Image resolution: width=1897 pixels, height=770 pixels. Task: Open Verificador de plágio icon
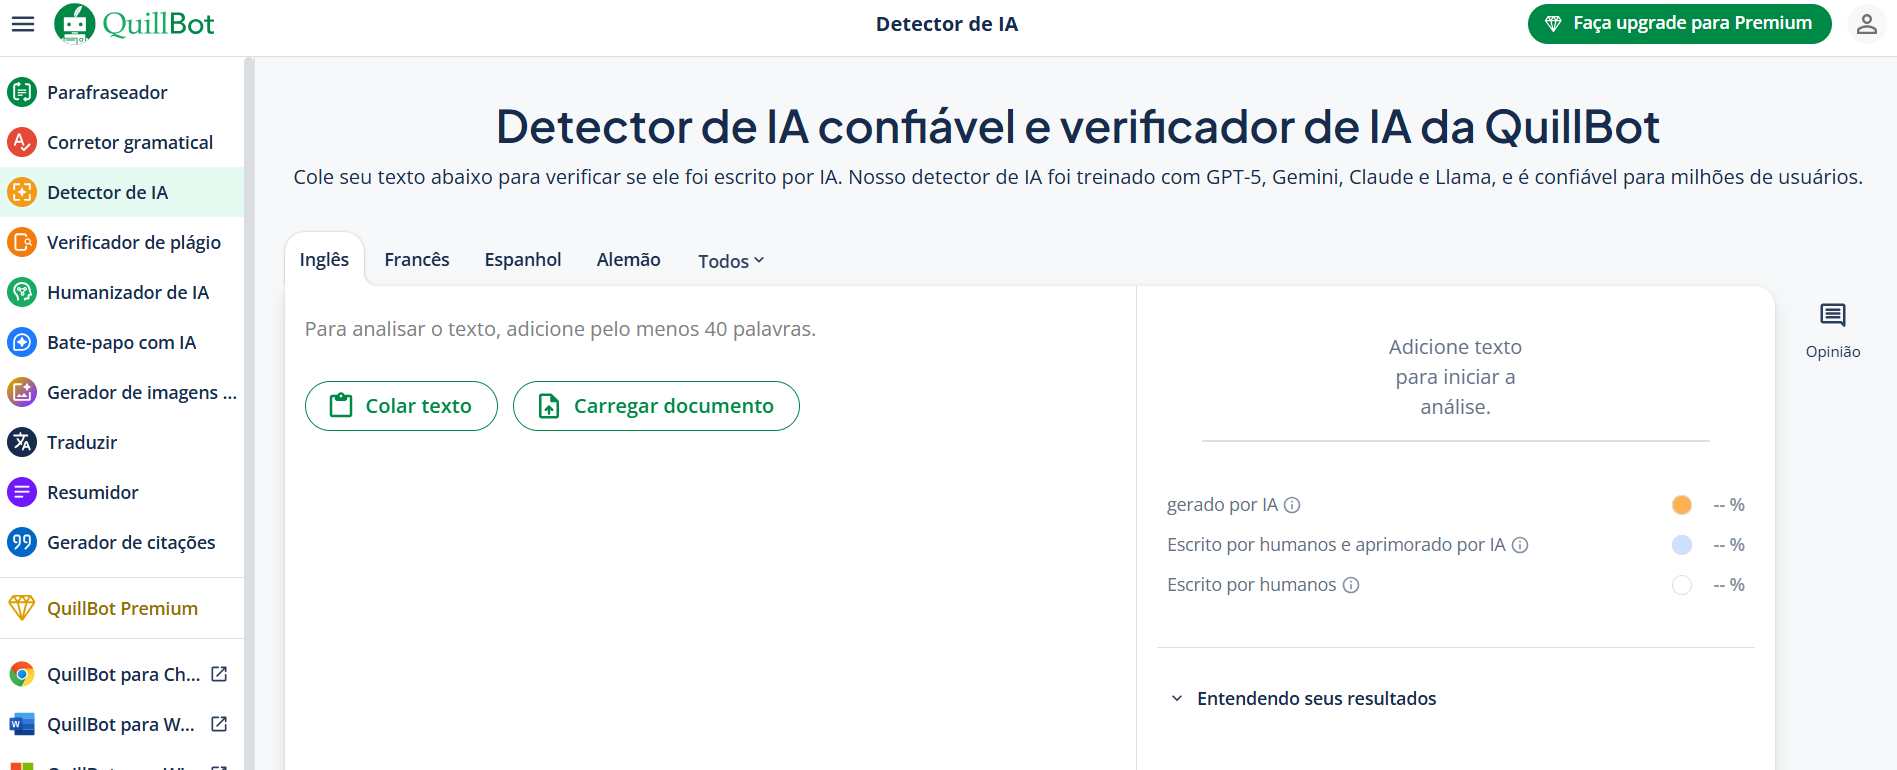tap(22, 242)
